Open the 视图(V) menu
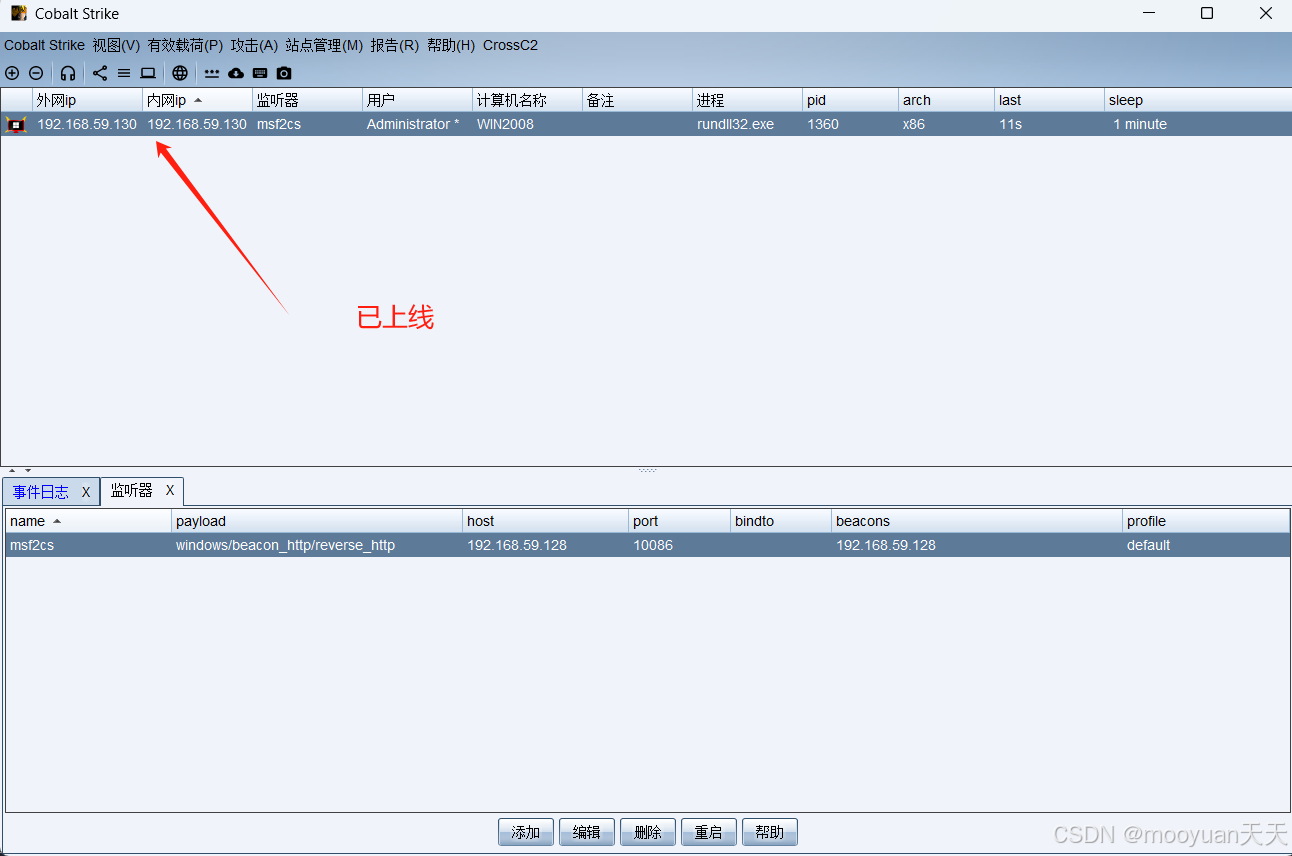This screenshot has height=856, width=1292. click(116, 45)
